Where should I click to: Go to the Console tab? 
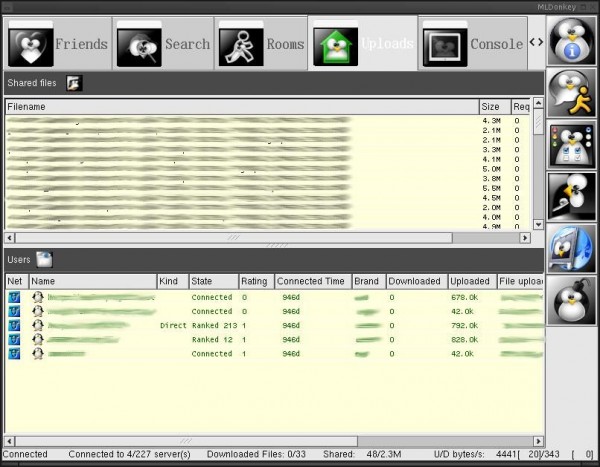click(x=472, y=44)
